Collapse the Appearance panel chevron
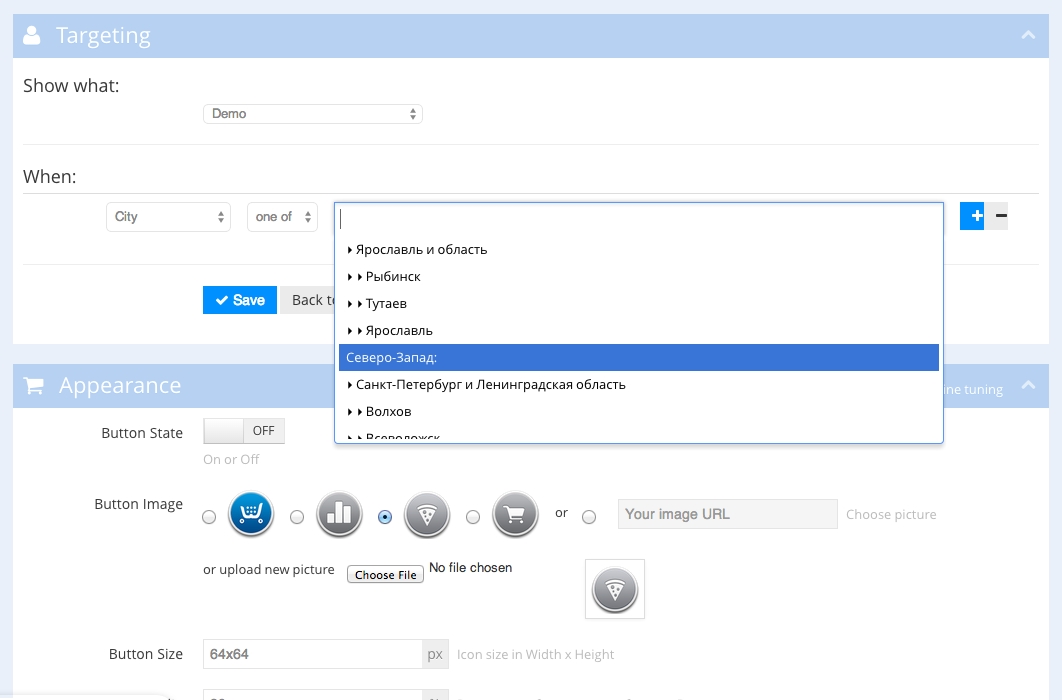This screenshot has width=1062, height=700. click(x=1027, y=386)
